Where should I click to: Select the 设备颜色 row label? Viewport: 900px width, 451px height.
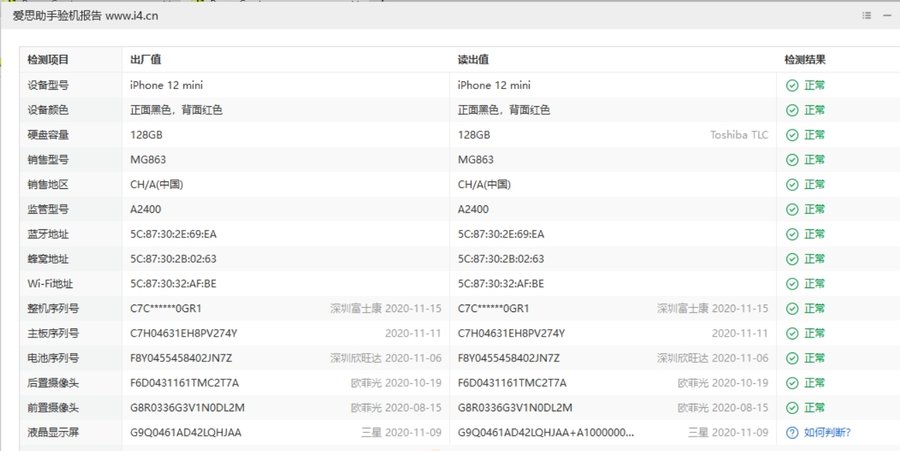[48, 110]
